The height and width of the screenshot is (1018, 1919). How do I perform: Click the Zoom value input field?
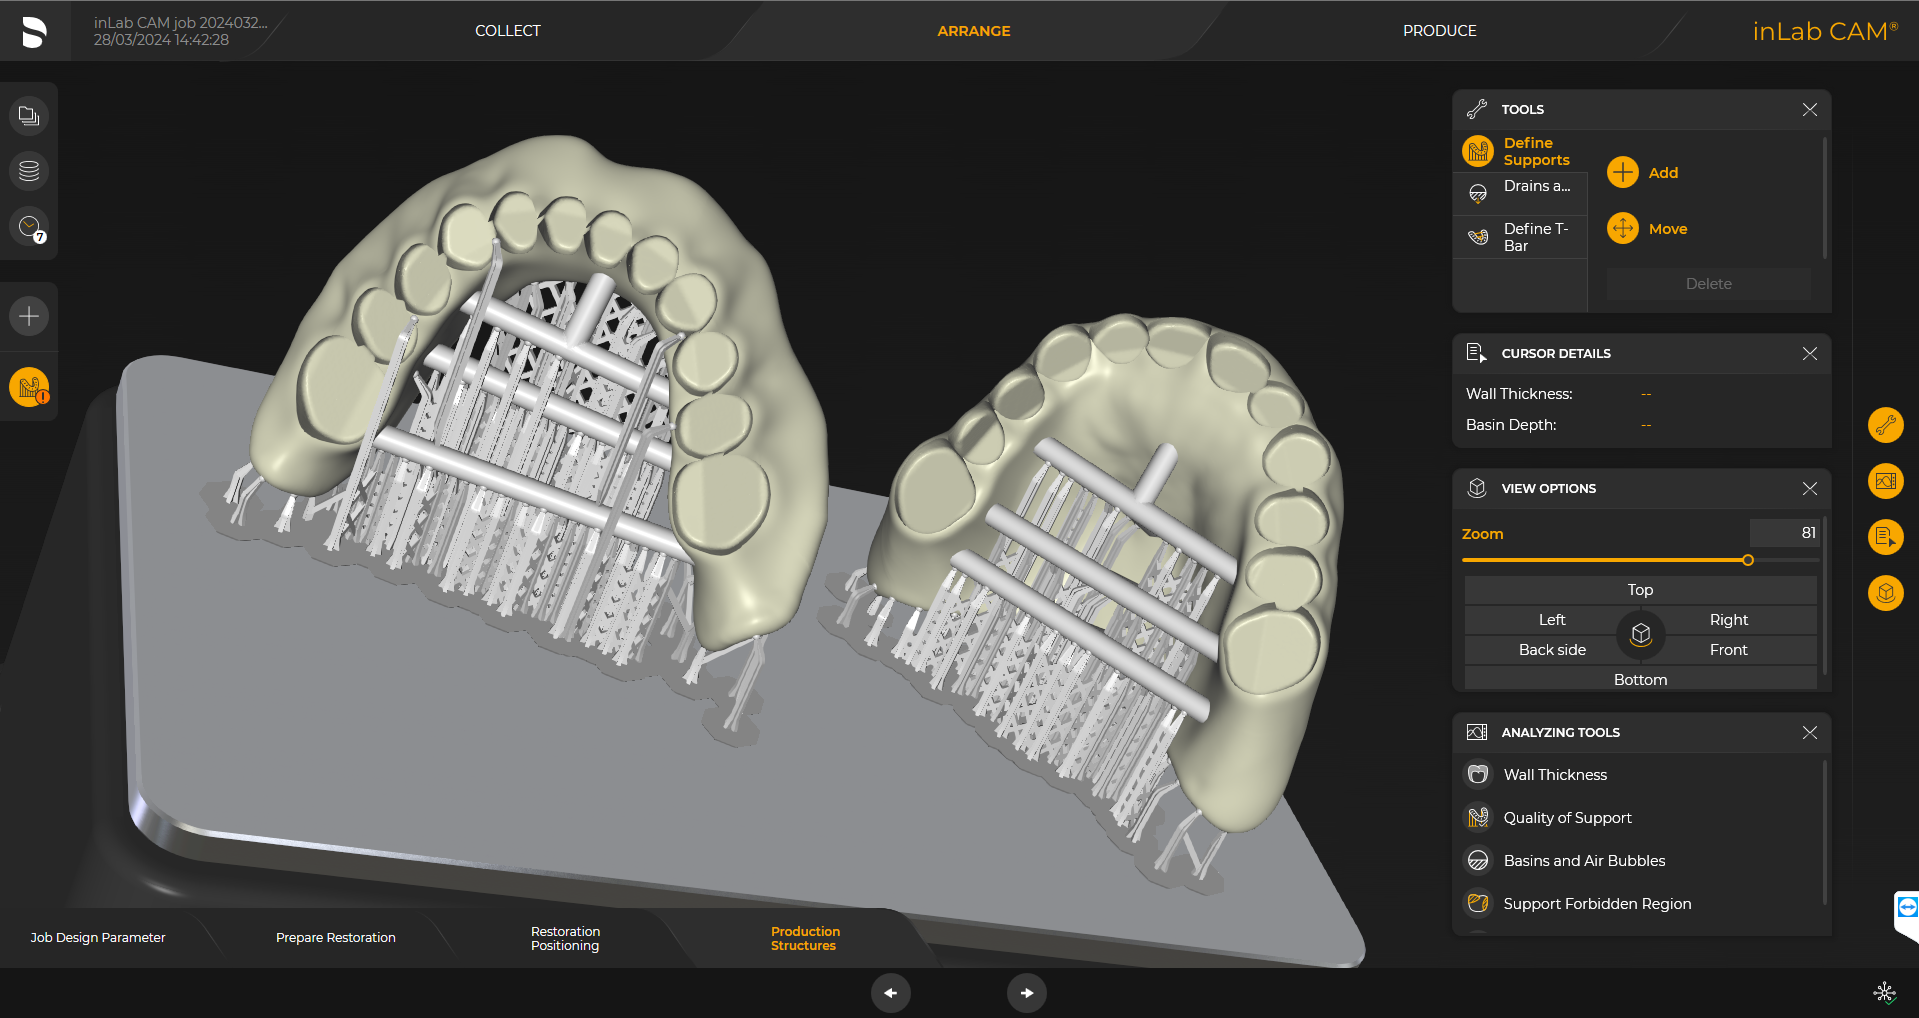1784,533
